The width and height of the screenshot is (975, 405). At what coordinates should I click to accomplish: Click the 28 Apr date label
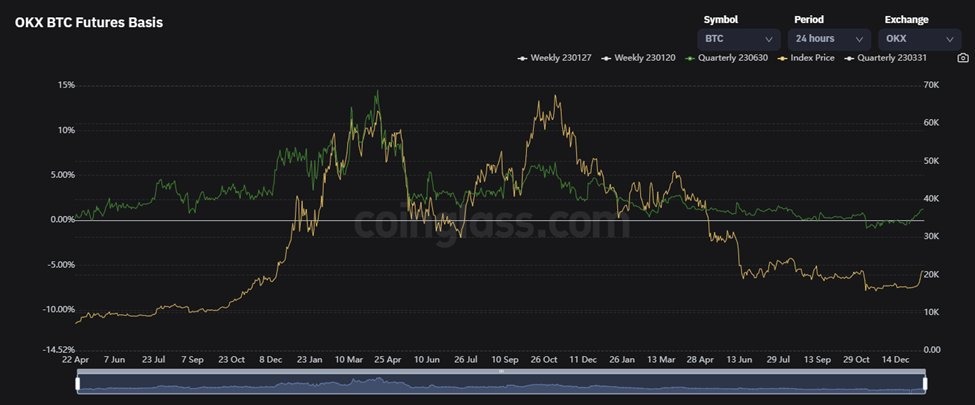pyautogui.click(x=700, y=360)
